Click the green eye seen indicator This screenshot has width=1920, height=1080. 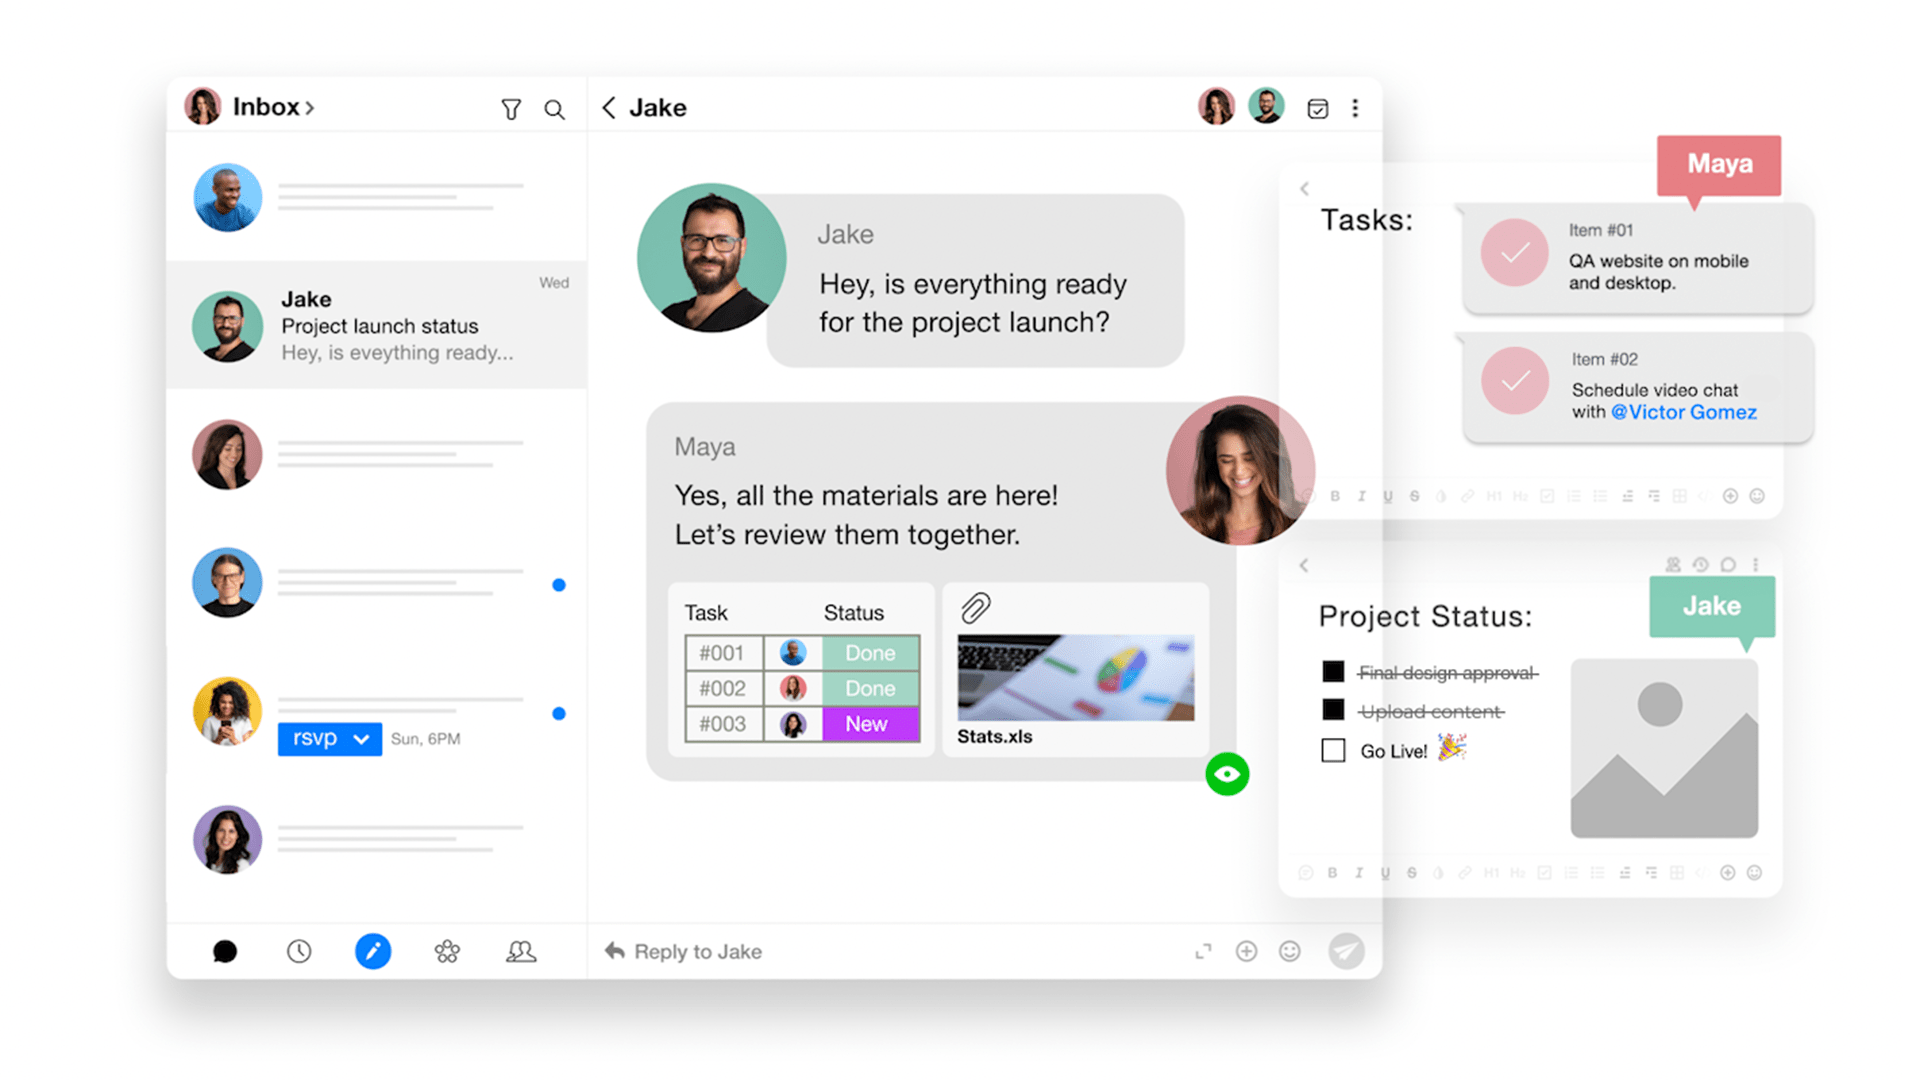tap(1227, 774)
